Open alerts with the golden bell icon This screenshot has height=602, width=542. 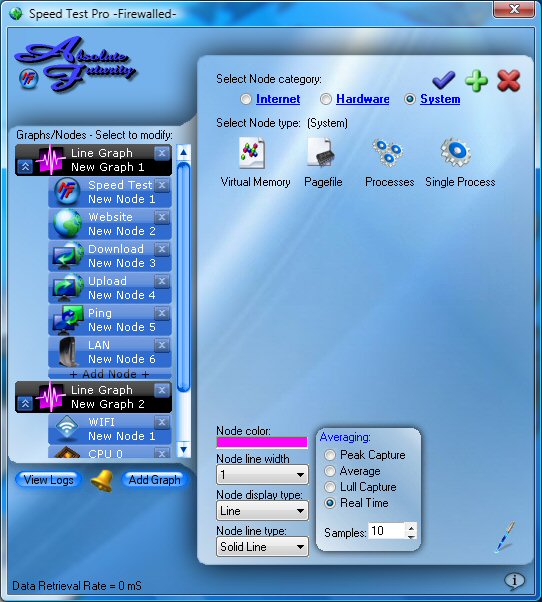[x=102, y=480]
